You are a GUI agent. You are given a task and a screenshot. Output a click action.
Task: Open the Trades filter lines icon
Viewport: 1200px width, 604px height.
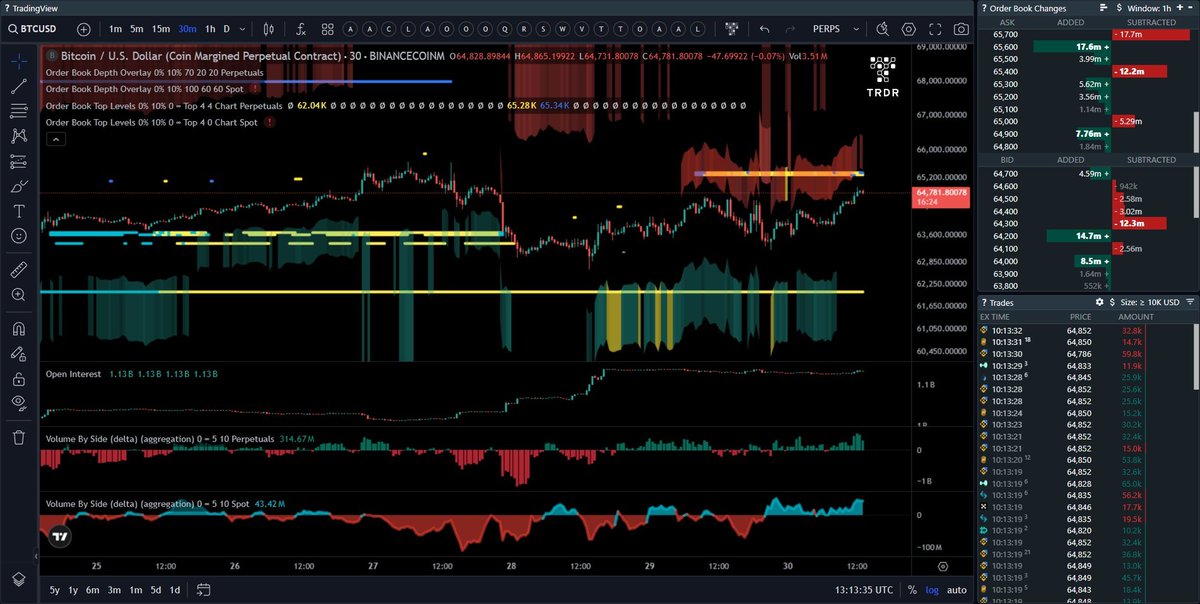coord(1190,301)
